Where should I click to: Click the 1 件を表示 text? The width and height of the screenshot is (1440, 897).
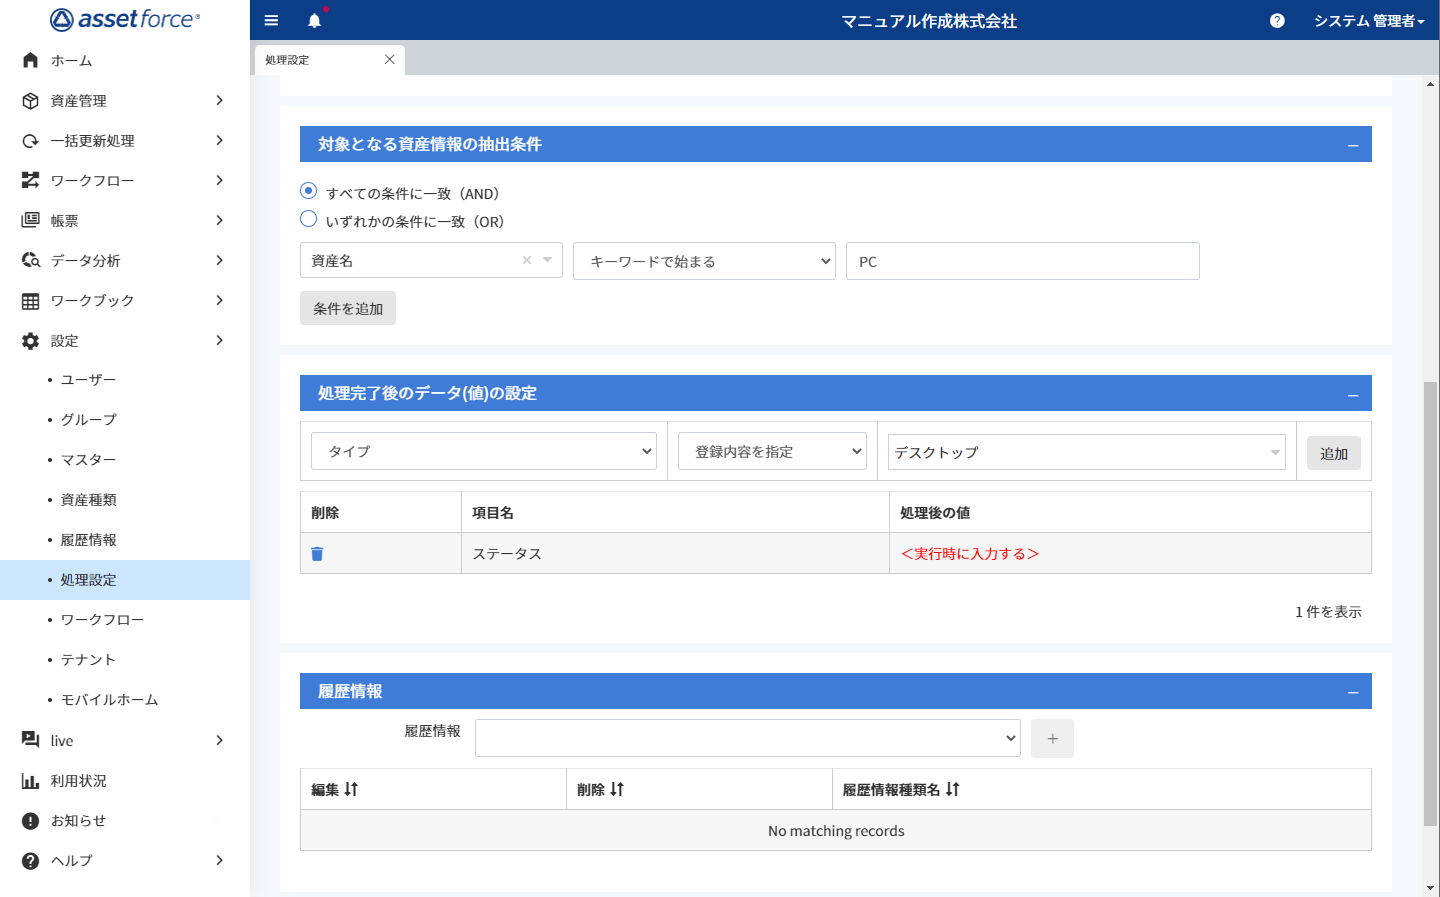[x=1328, y=611]
